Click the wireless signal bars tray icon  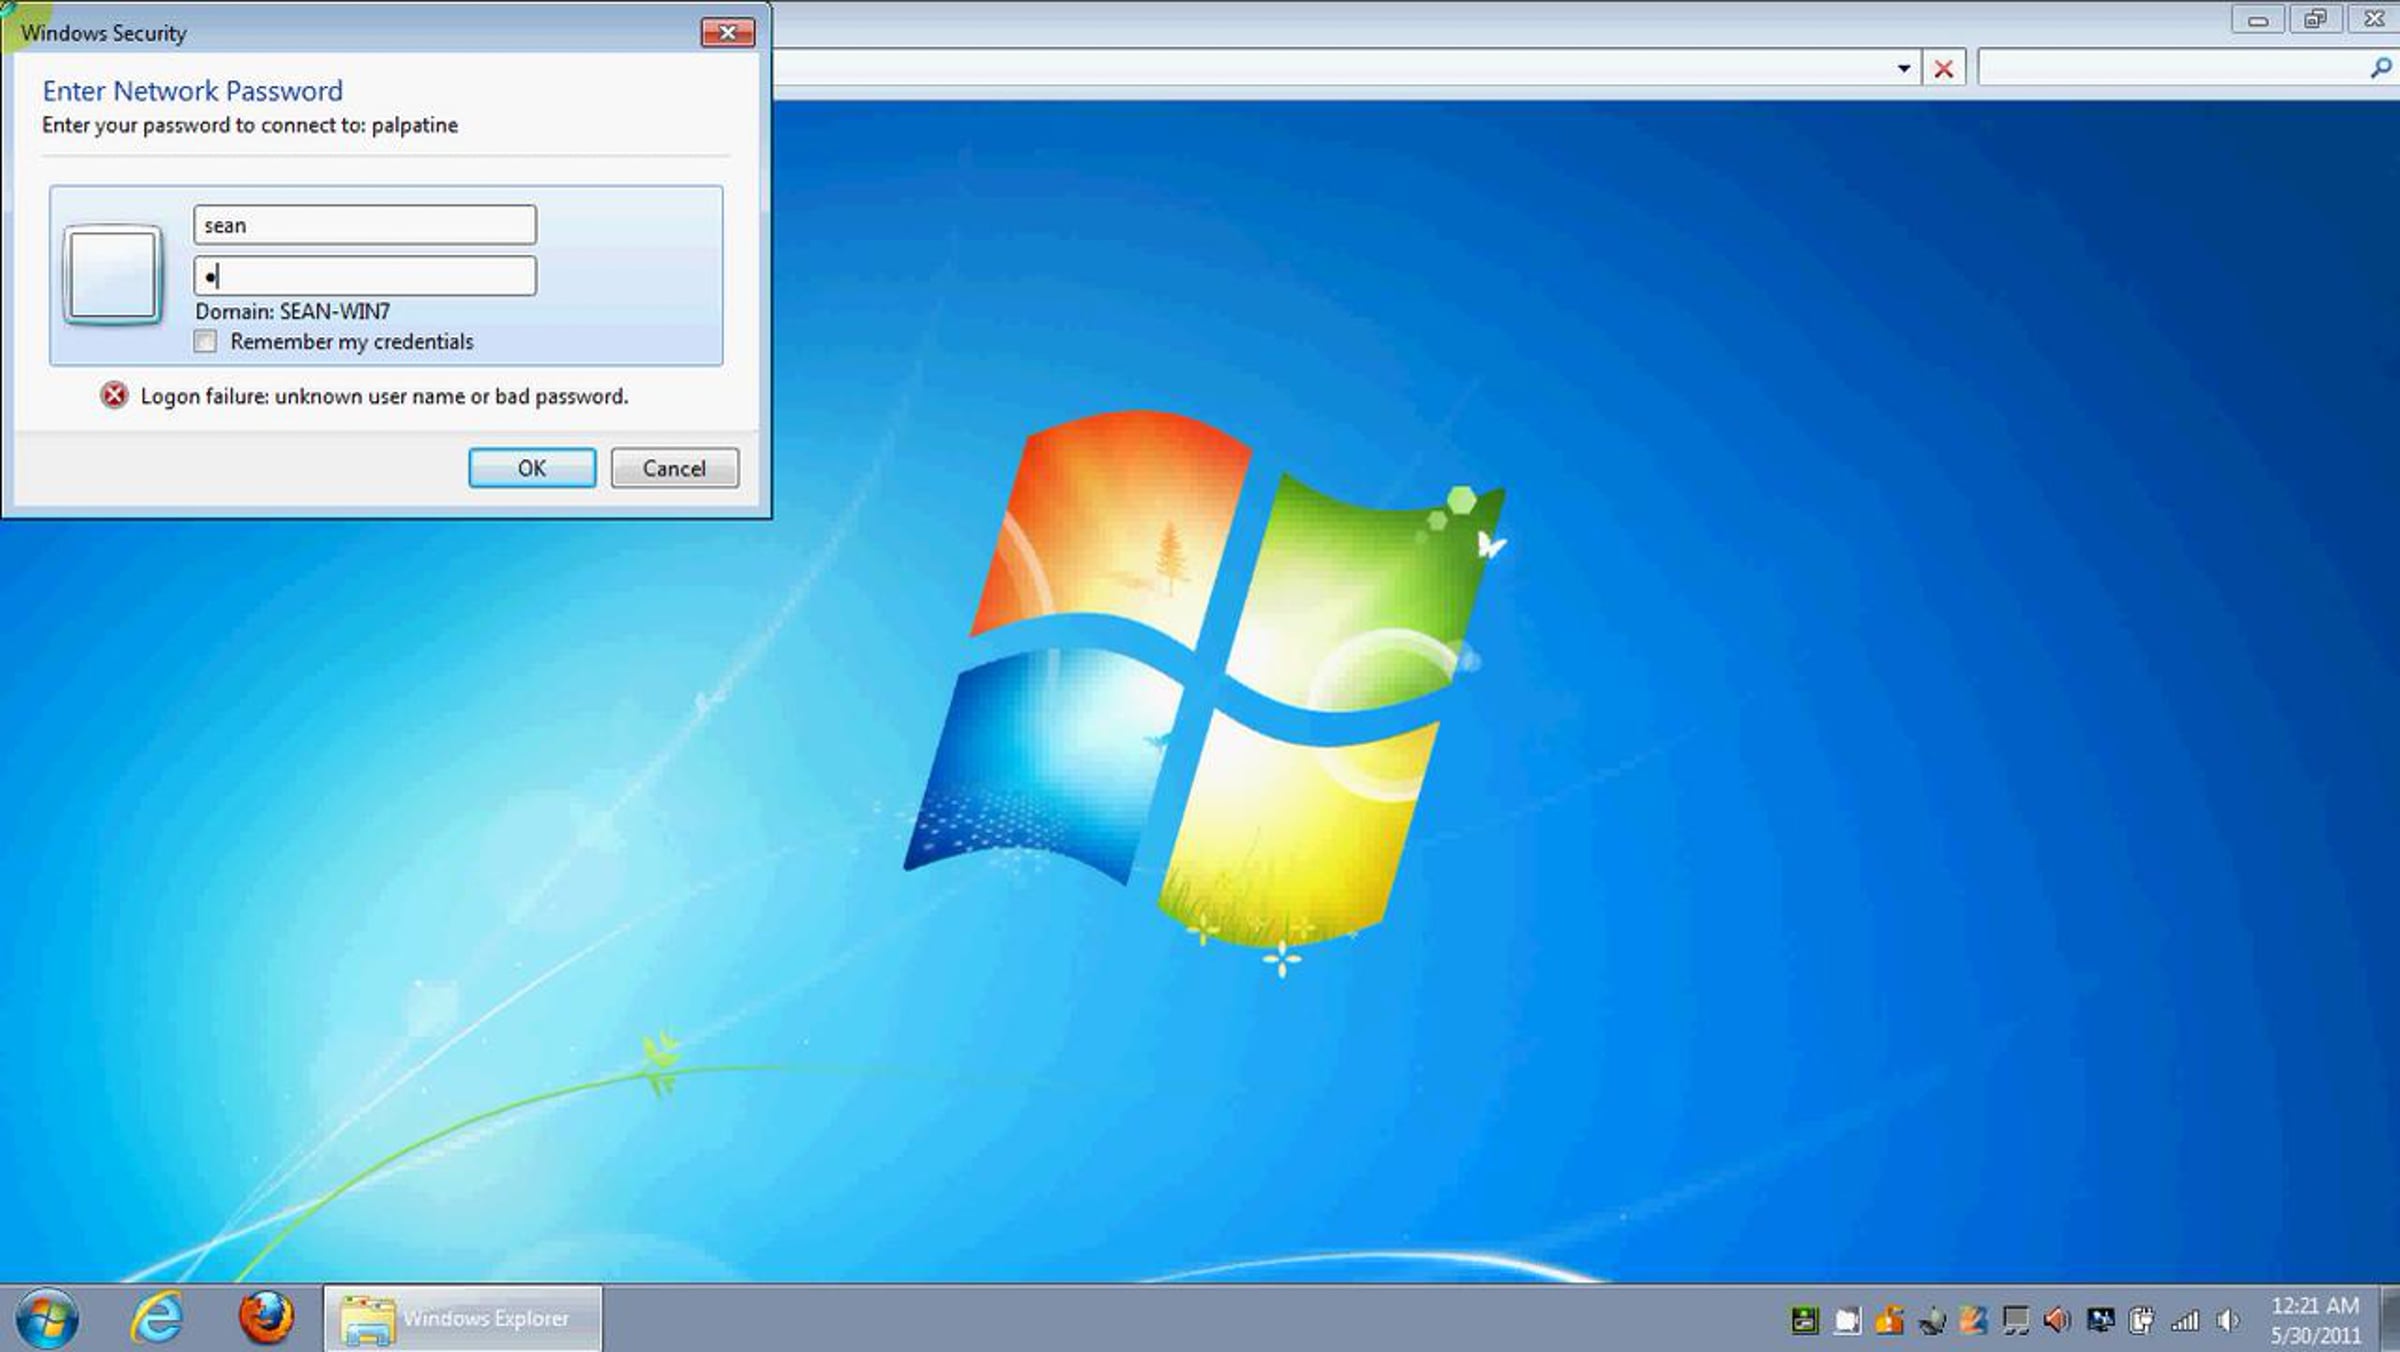[2184, 1321]
